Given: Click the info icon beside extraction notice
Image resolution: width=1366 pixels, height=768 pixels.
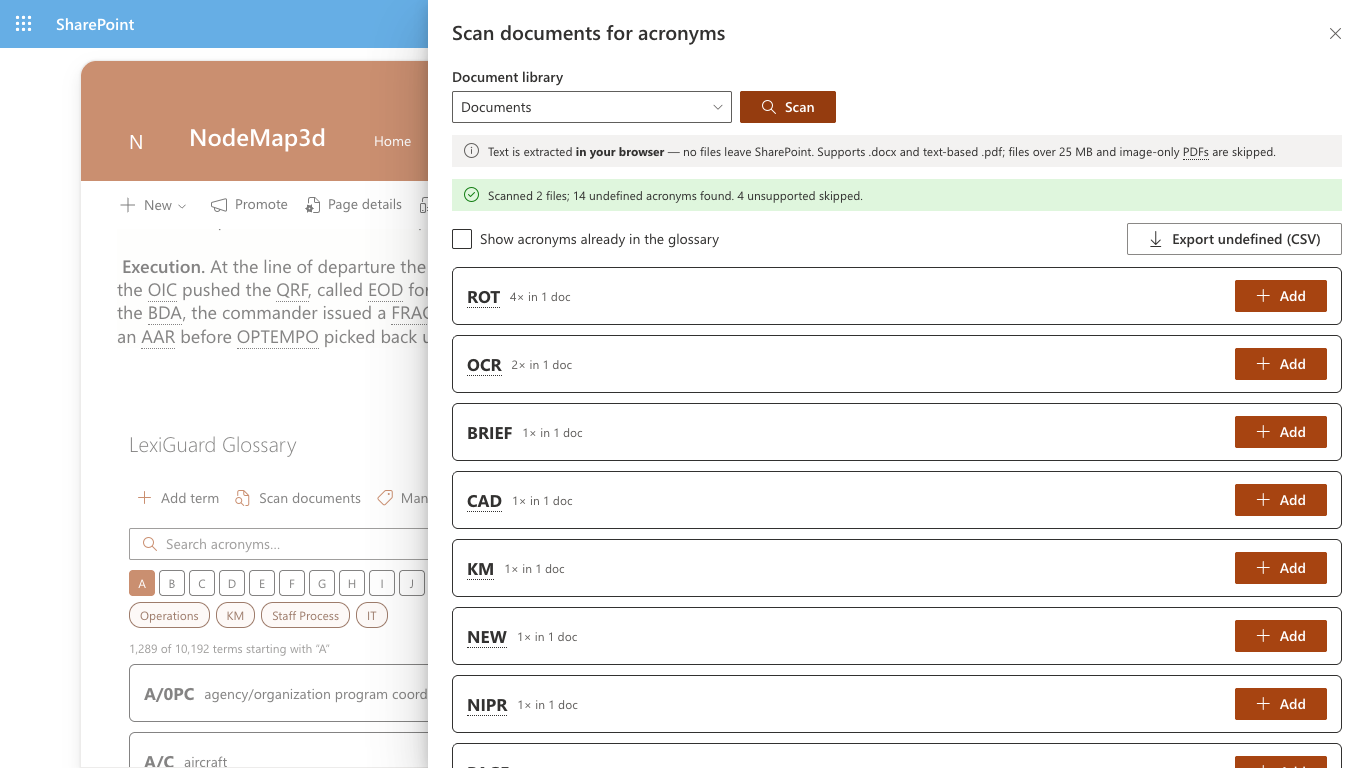Looking at the screenshot, I should pyautogui.click(x=471, y=152).
